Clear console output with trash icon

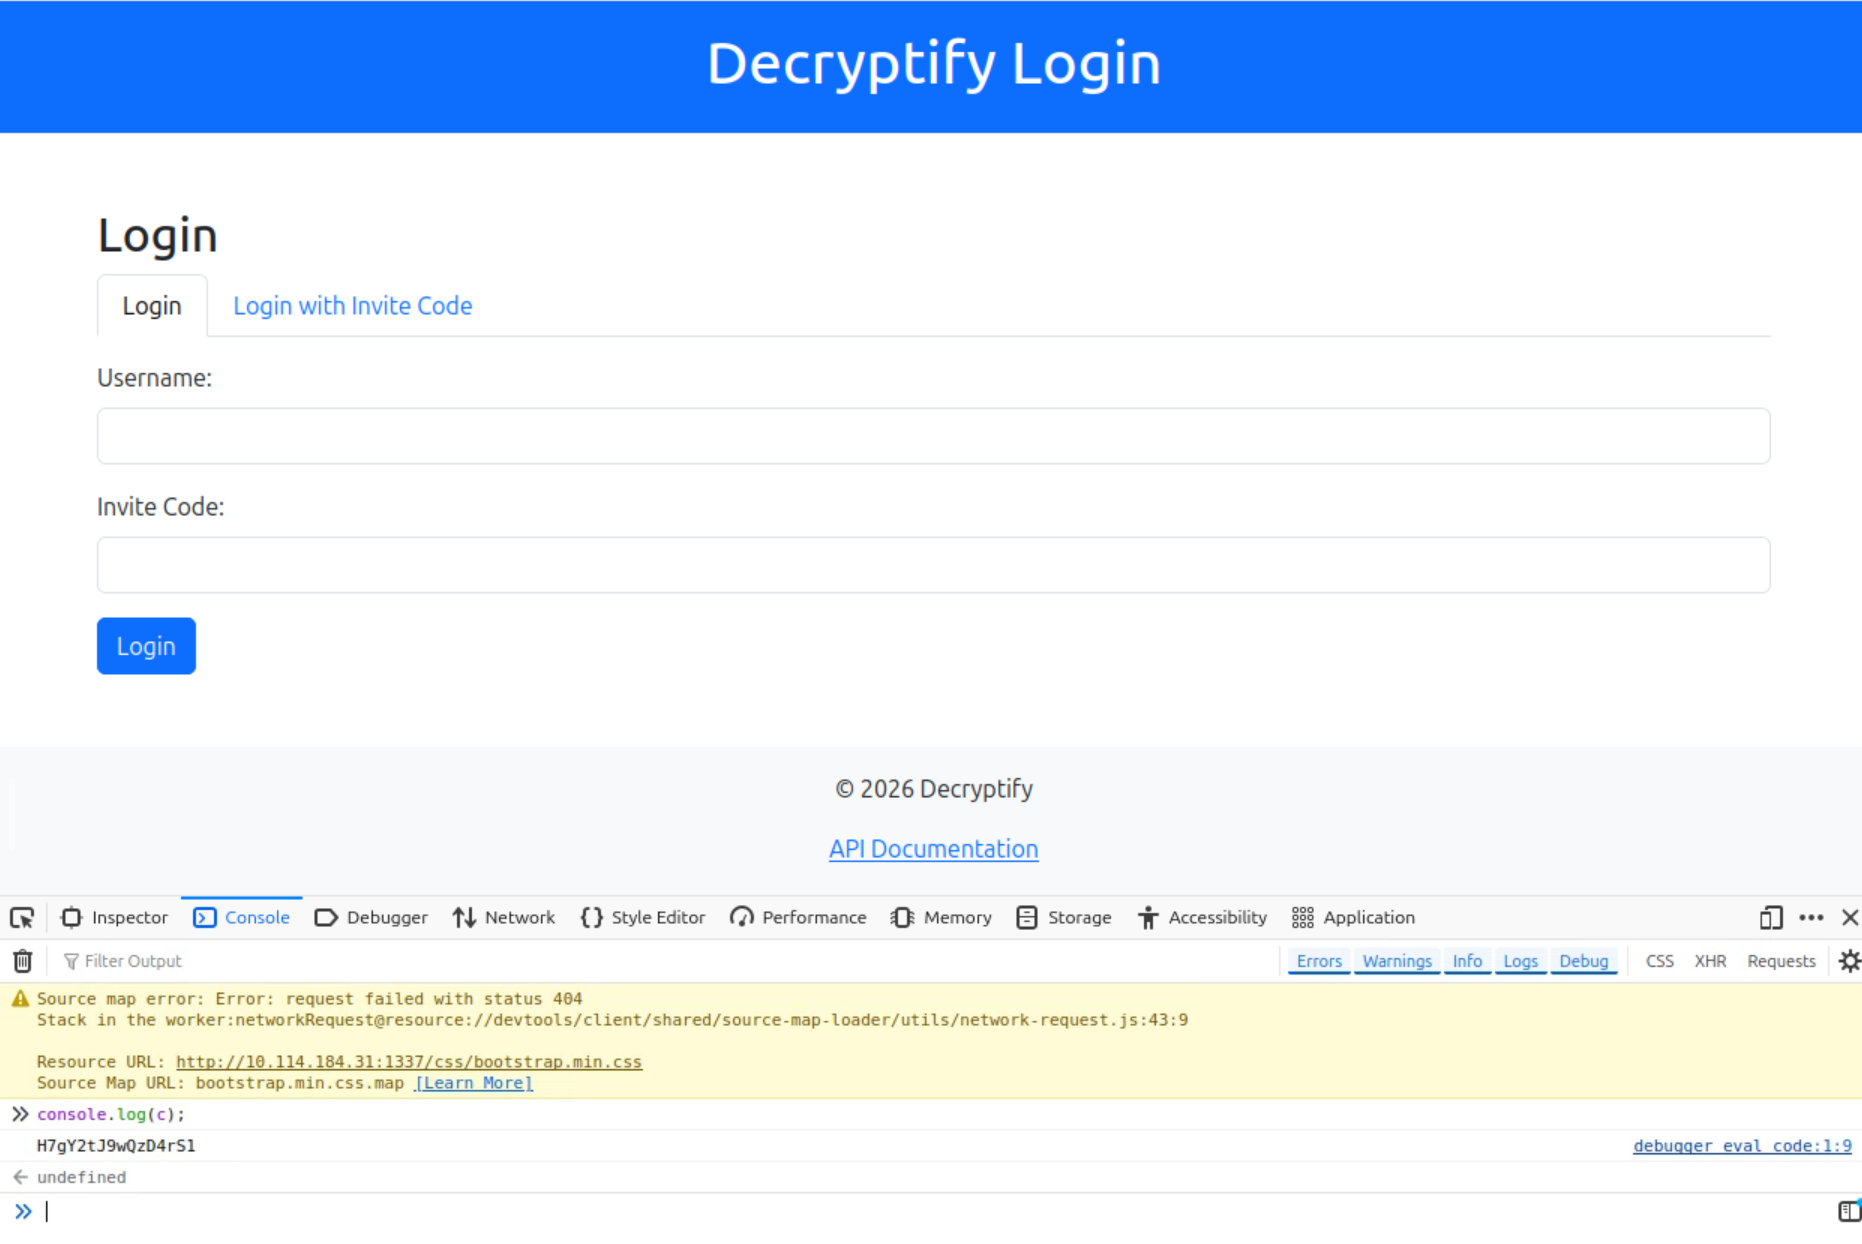(x=23, y=962)
